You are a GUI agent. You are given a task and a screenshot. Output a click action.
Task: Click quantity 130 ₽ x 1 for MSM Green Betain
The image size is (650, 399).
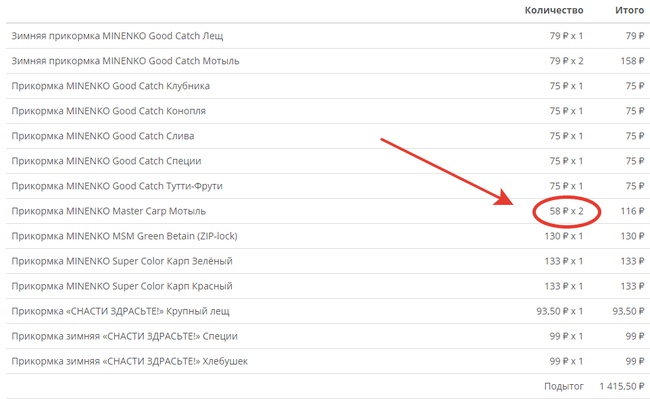point(564,236)
